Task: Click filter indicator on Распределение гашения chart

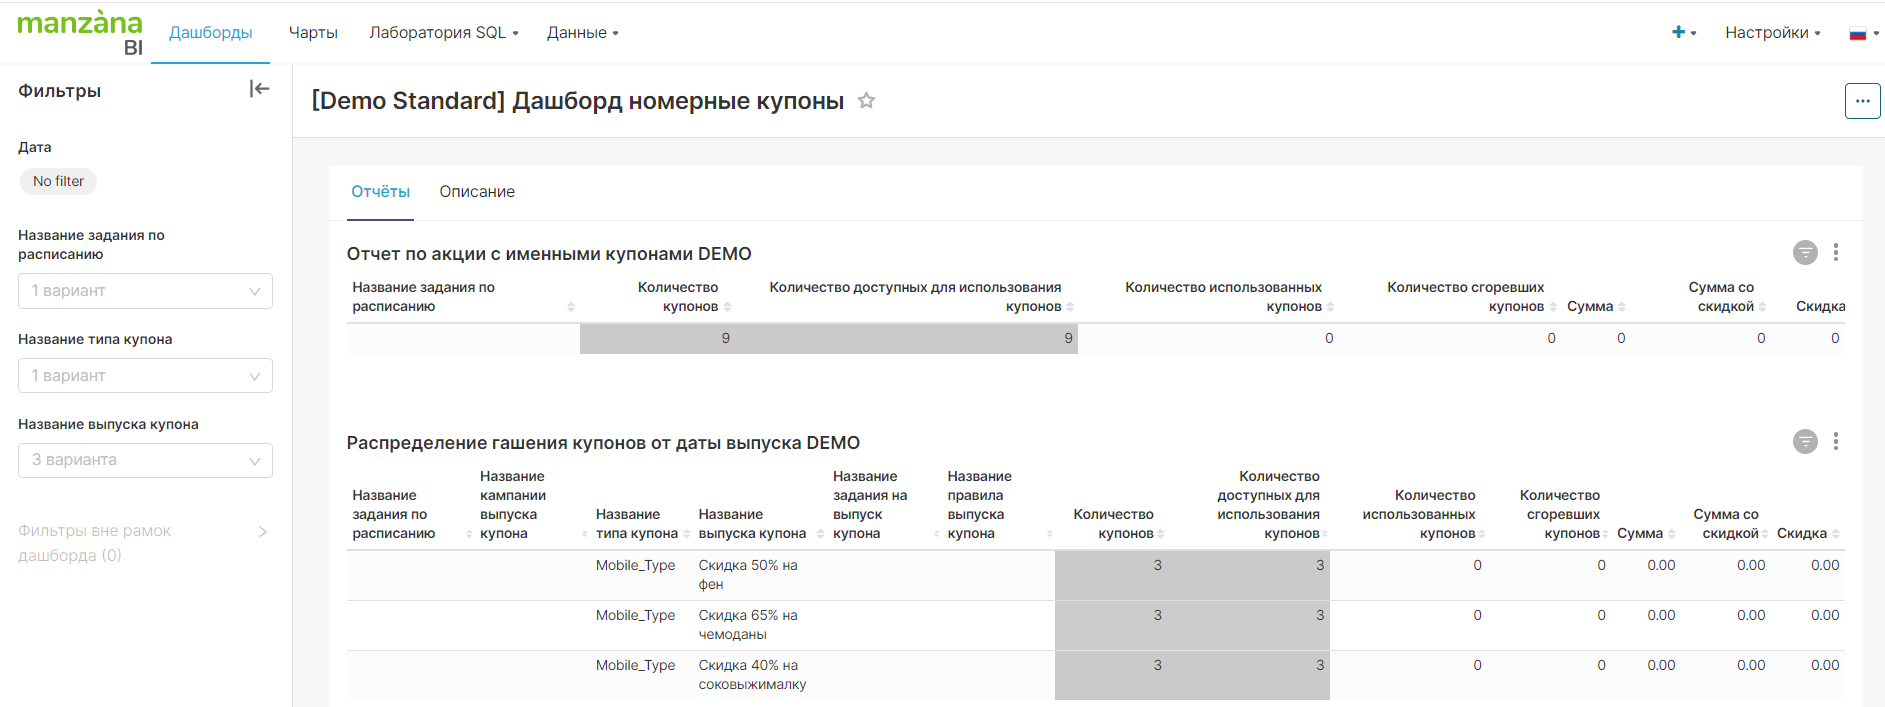Action: coord(1804,442)
